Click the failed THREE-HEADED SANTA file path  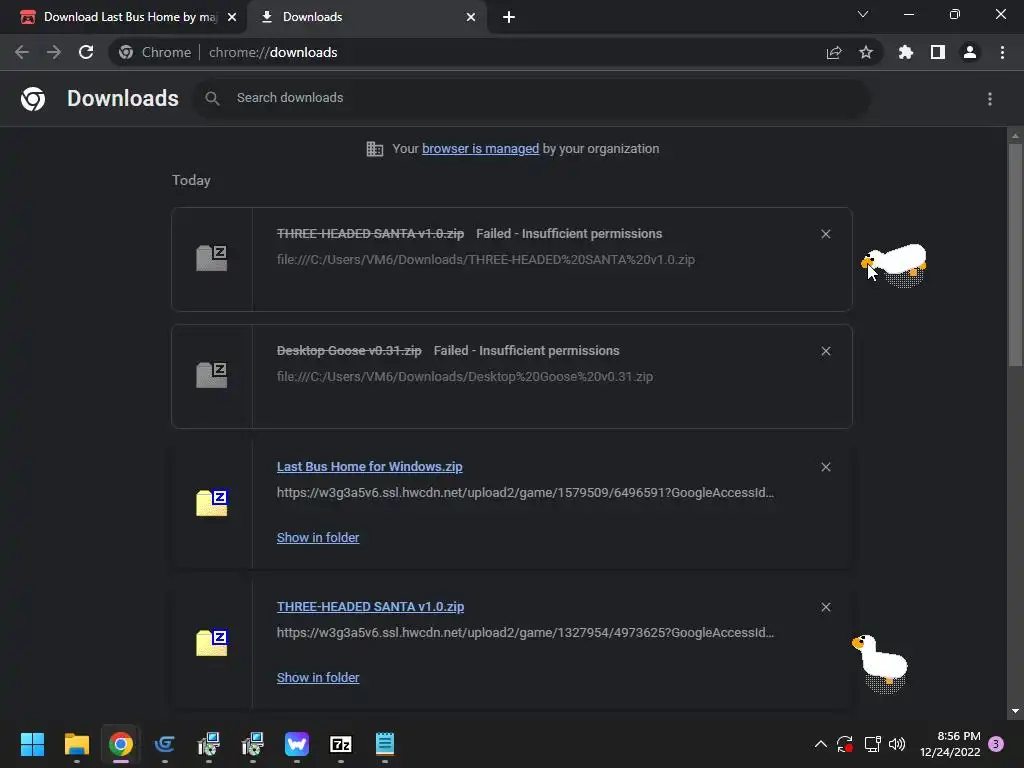pyautogui.click(x=486, y=259)
